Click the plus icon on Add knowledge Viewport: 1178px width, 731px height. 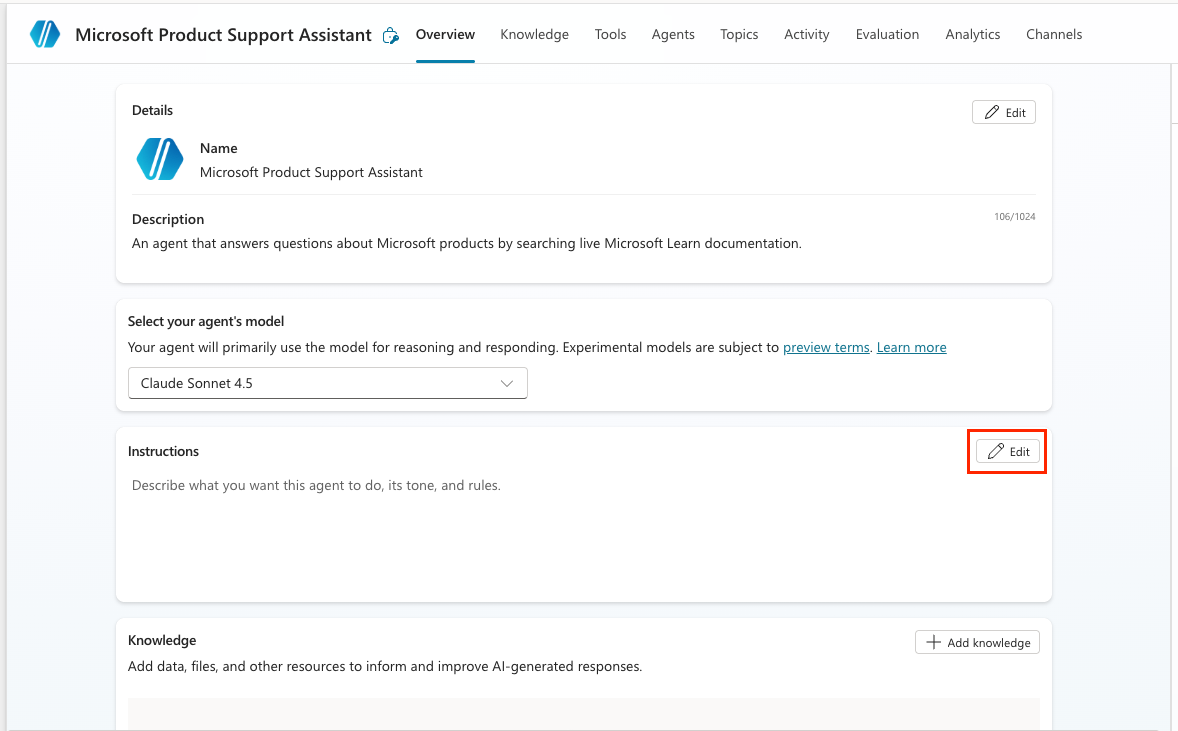click(933, 642)
